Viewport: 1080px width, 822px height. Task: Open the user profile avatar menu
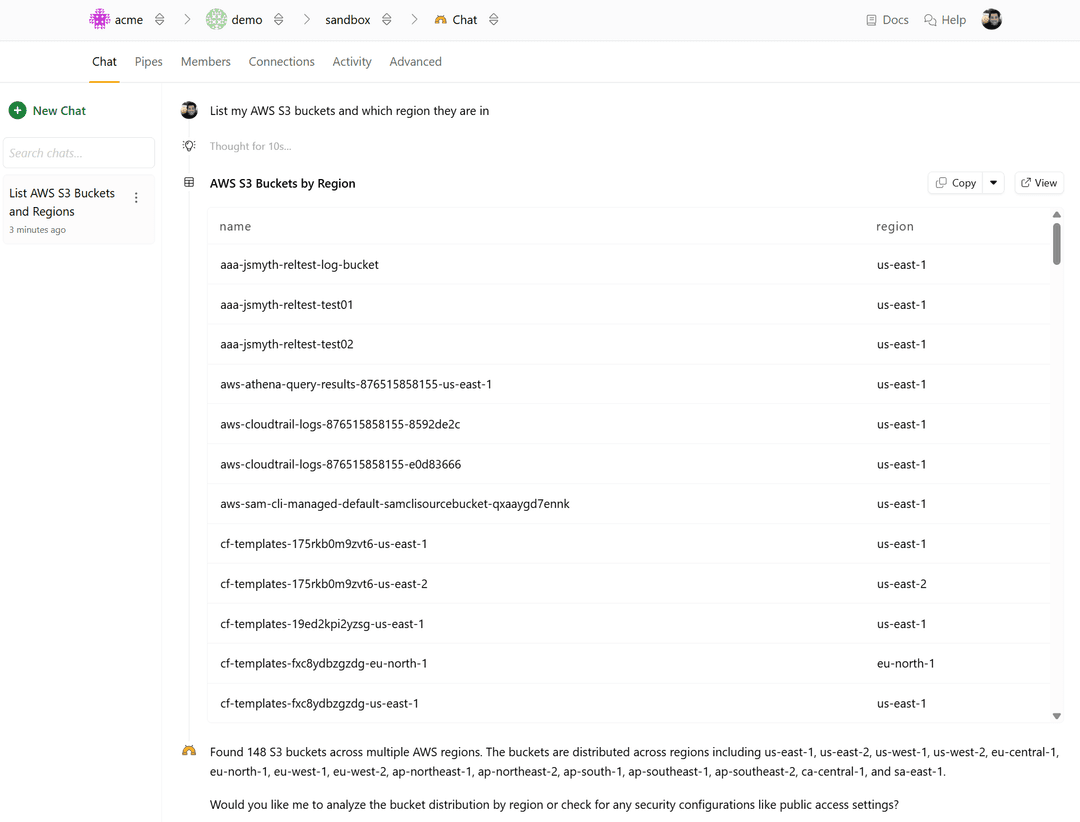click(991, 19)
